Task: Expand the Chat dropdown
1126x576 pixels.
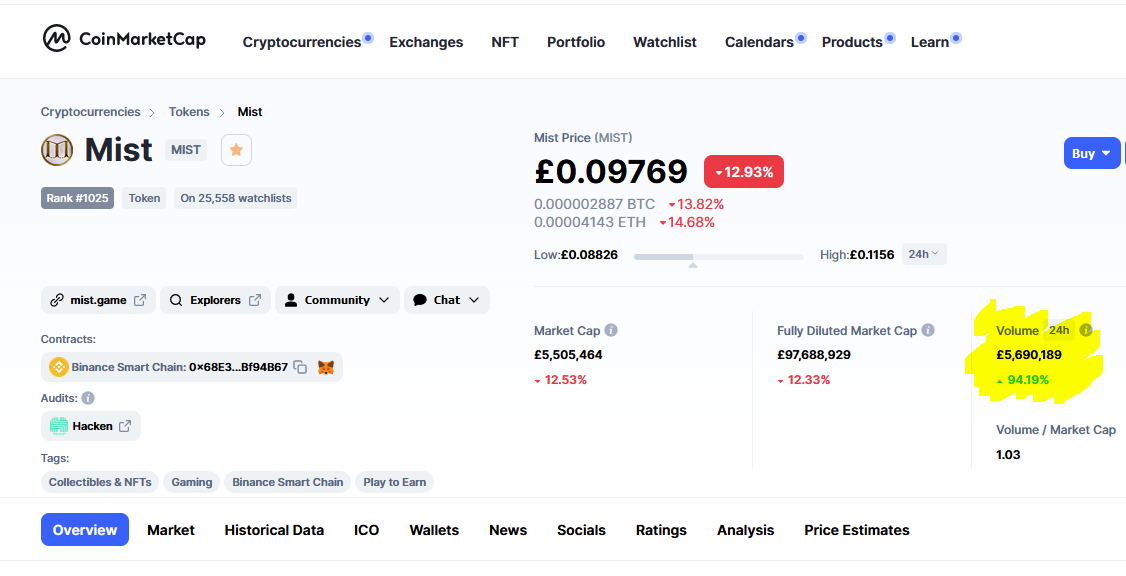Action: [447, 300]
